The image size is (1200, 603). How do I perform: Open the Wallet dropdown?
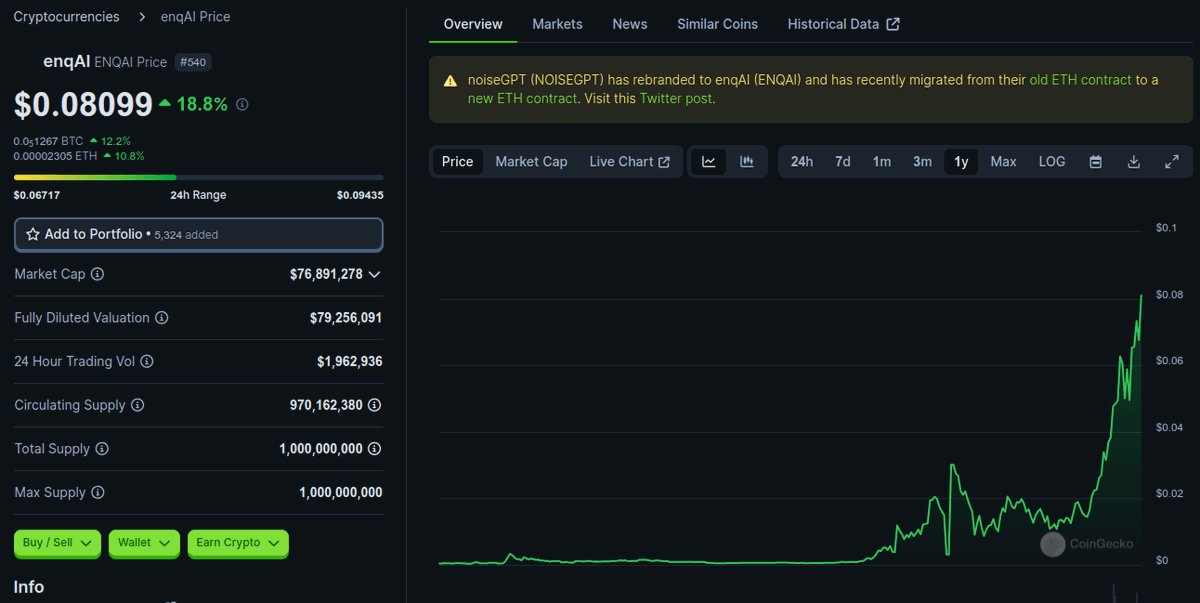coord(144,543)
